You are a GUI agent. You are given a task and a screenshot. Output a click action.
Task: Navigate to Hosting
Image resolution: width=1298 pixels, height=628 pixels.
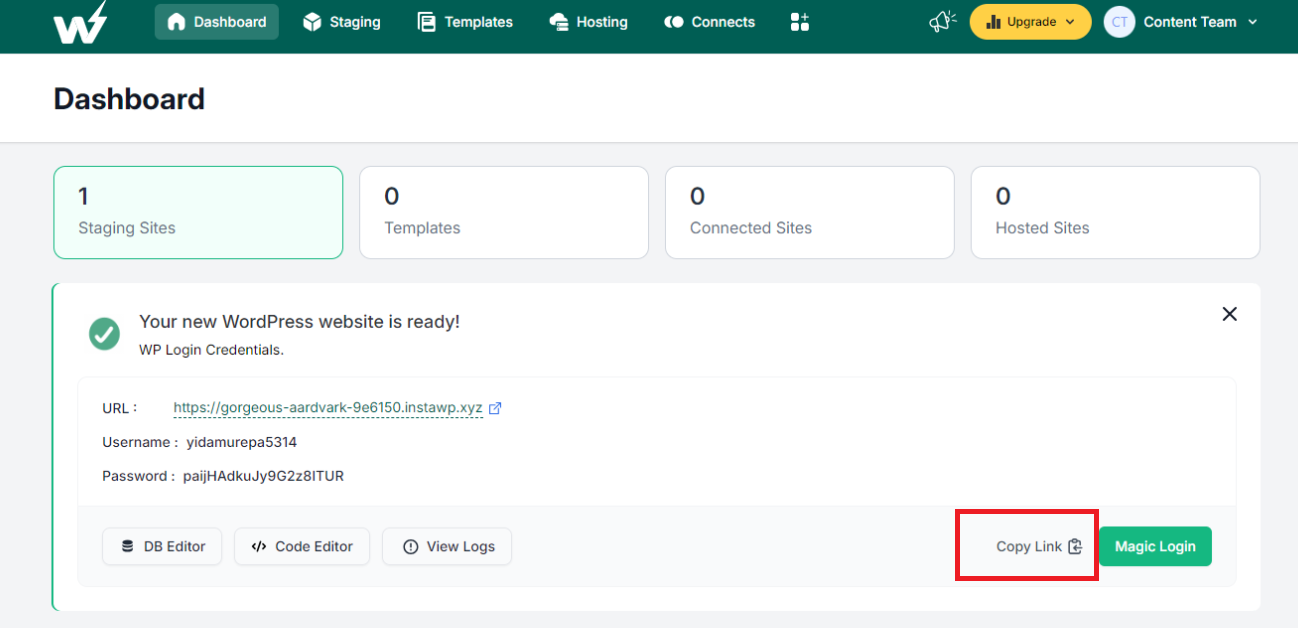(589, 22)
